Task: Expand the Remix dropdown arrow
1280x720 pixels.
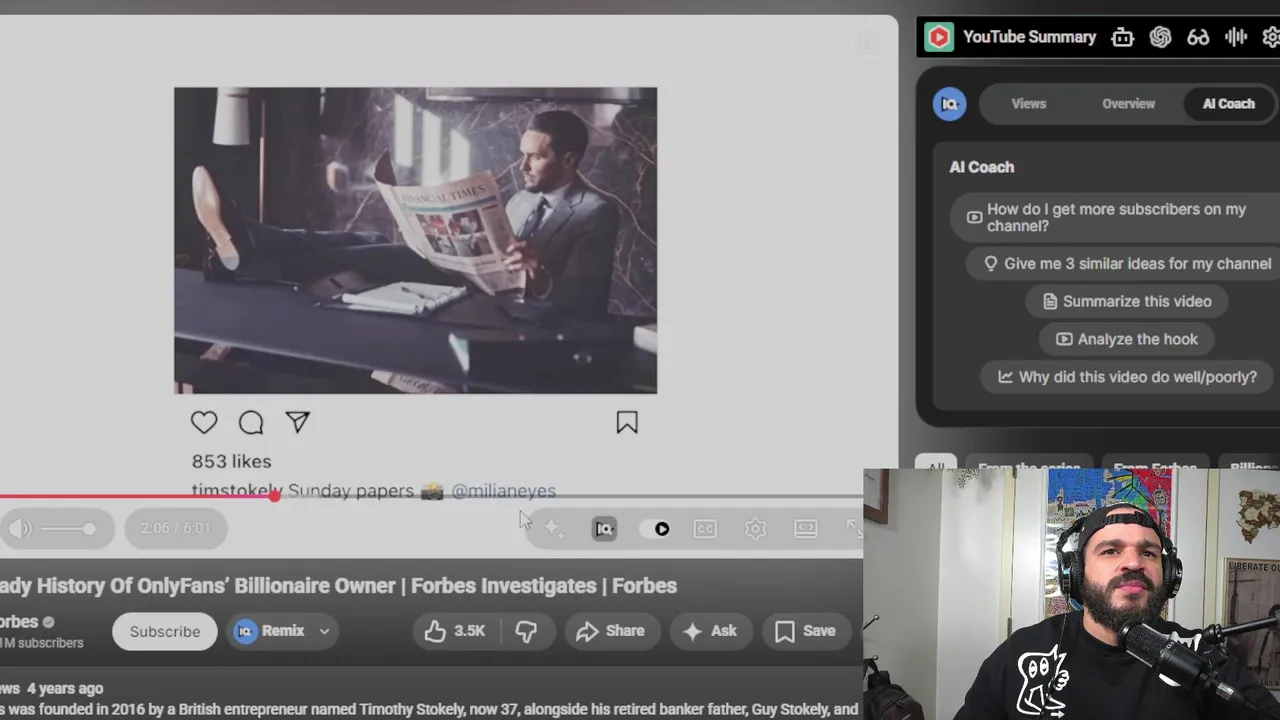Action: 324,631
